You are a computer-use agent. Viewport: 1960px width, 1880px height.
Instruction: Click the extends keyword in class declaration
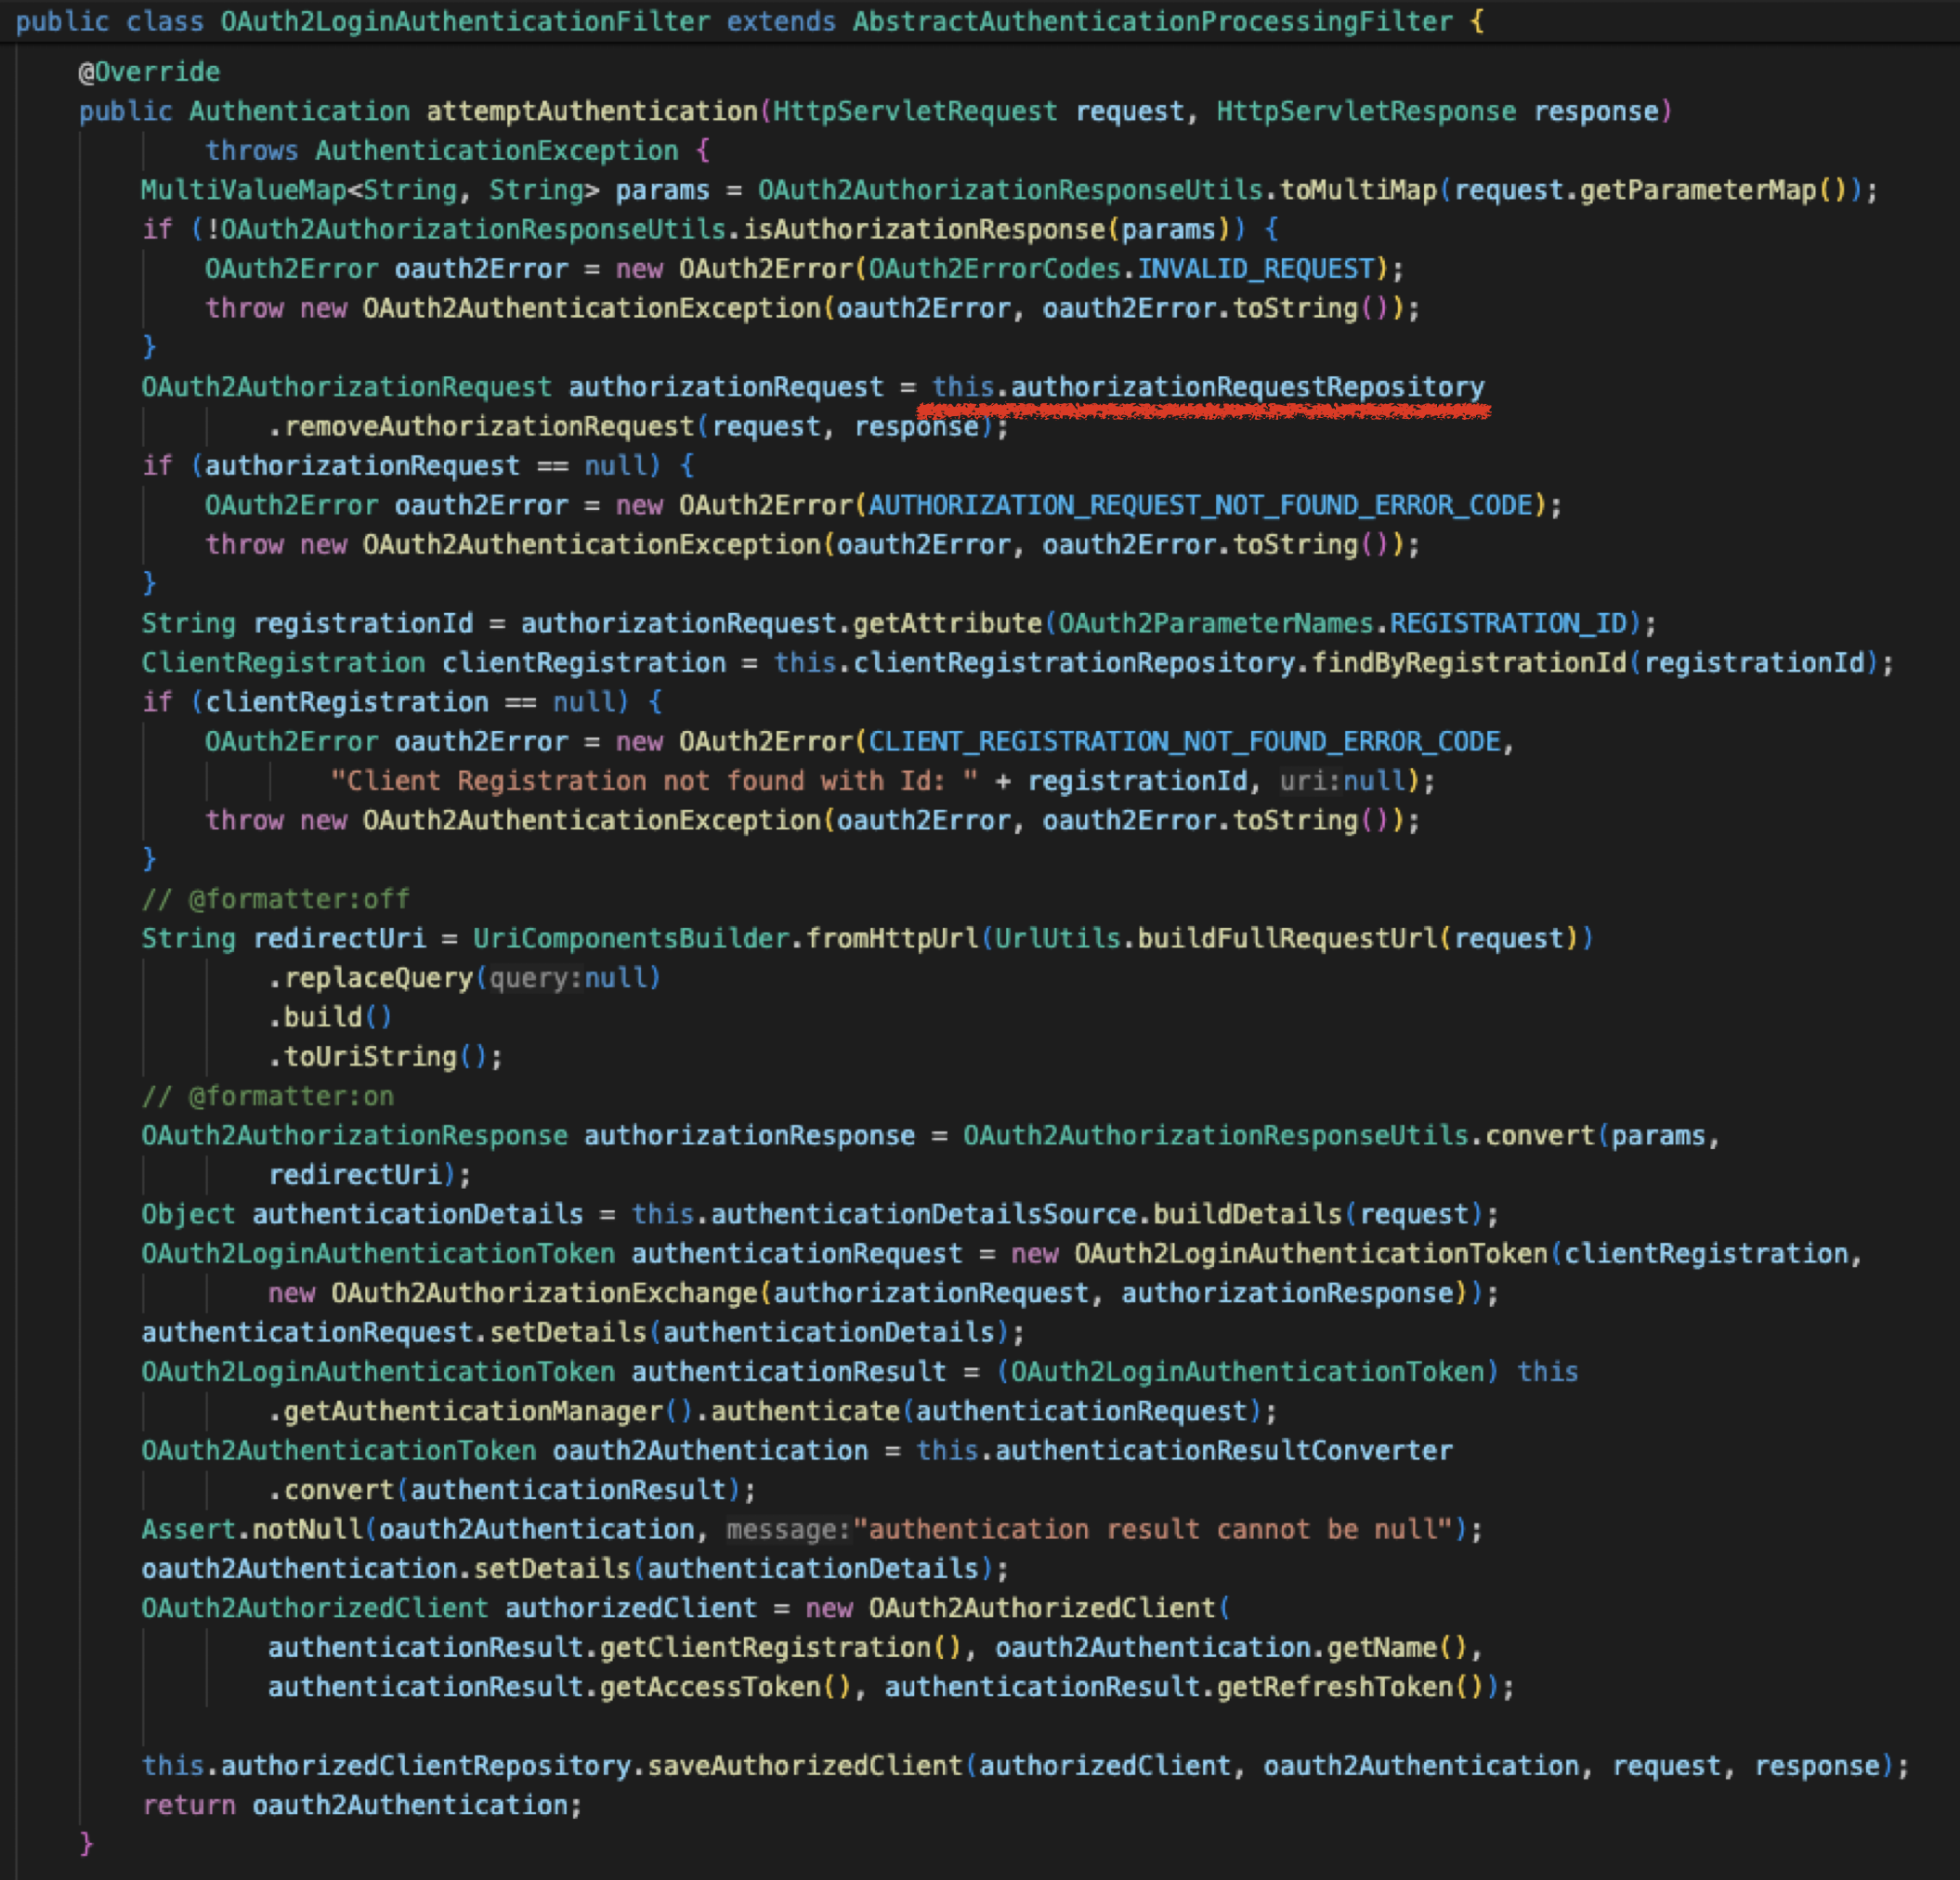pos(781,21)
